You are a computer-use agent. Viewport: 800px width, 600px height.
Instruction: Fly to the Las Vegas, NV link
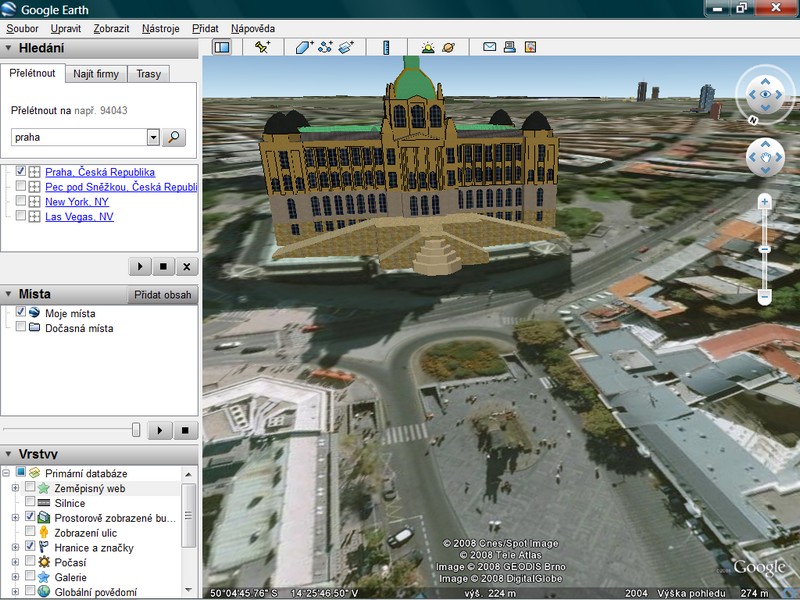[x=80, y=216]
